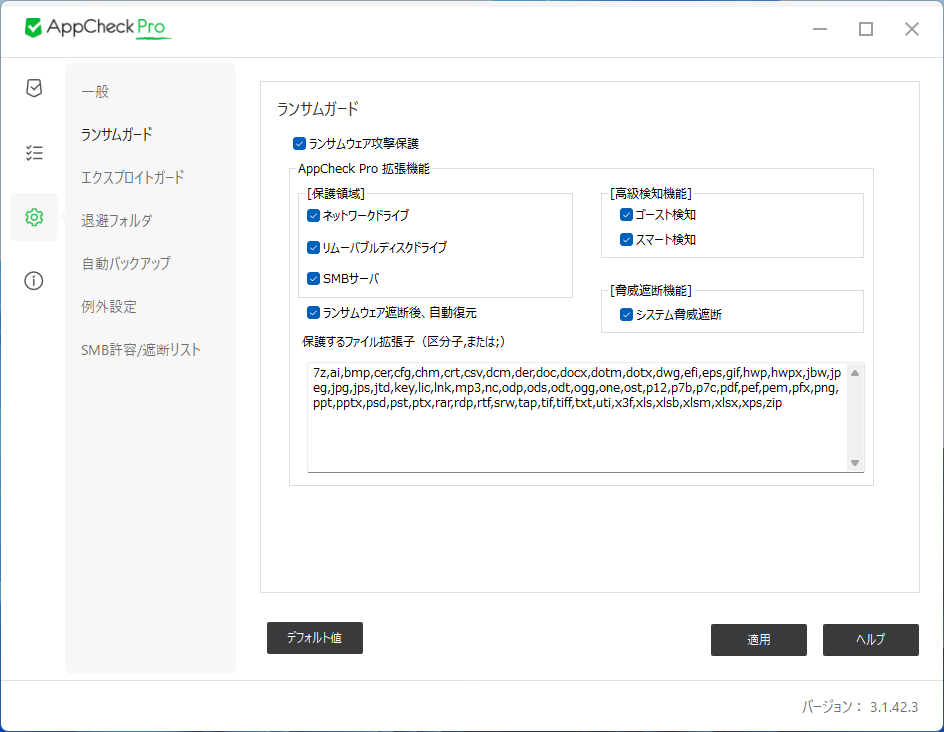Screen dimensions: 944x732
Task: Toggle ゴースト検知 checkbox
Action: coord(626,214)
